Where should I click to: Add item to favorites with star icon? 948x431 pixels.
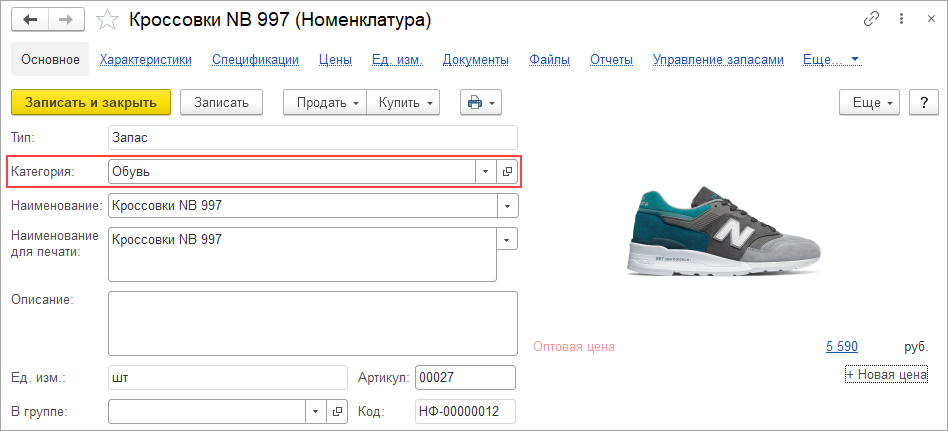[x=108, y=20]
